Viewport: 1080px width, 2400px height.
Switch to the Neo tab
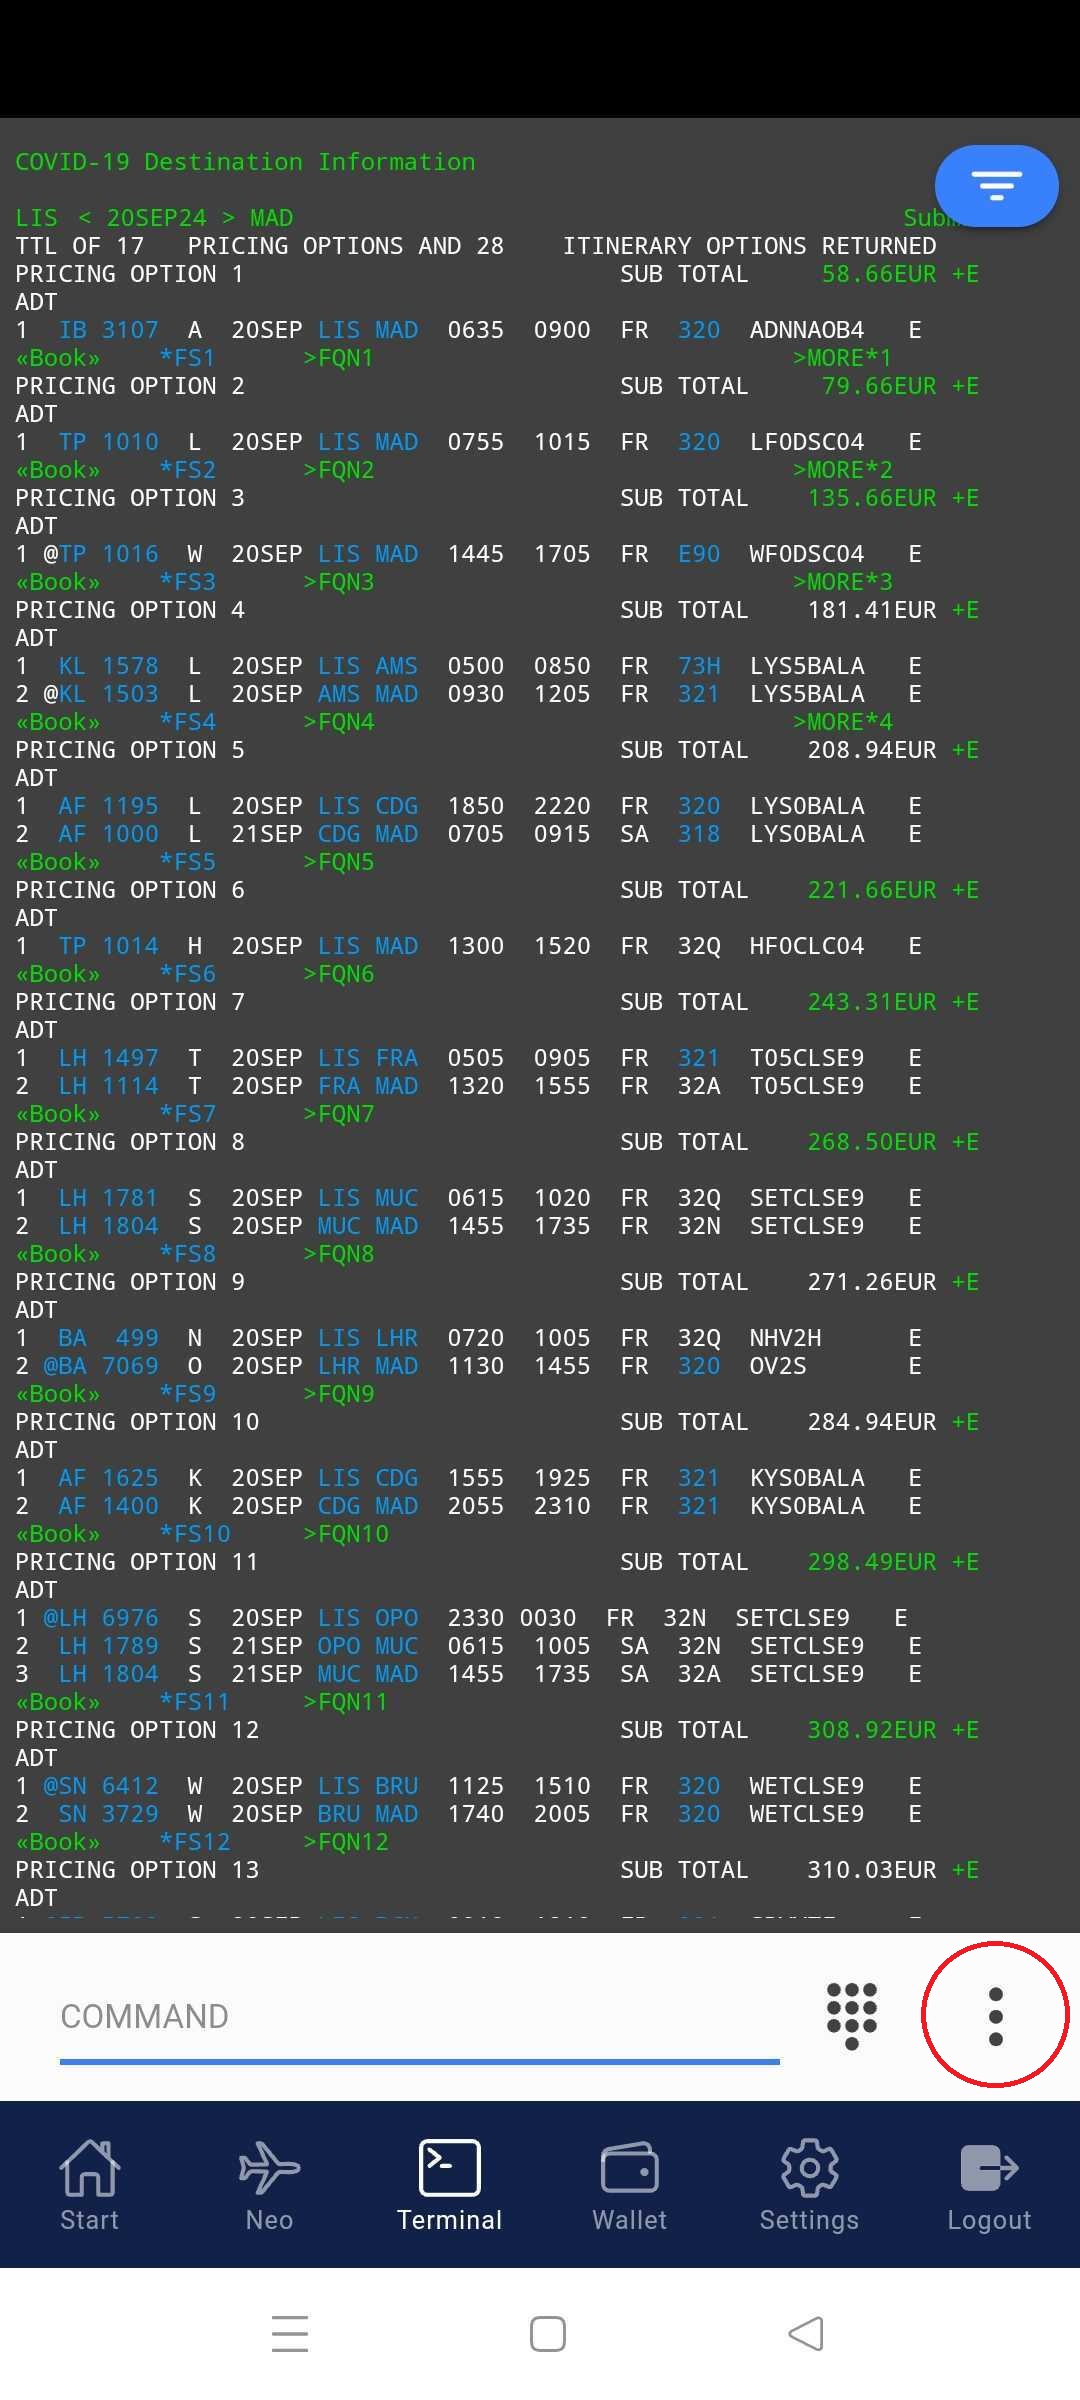point(270,2186)
